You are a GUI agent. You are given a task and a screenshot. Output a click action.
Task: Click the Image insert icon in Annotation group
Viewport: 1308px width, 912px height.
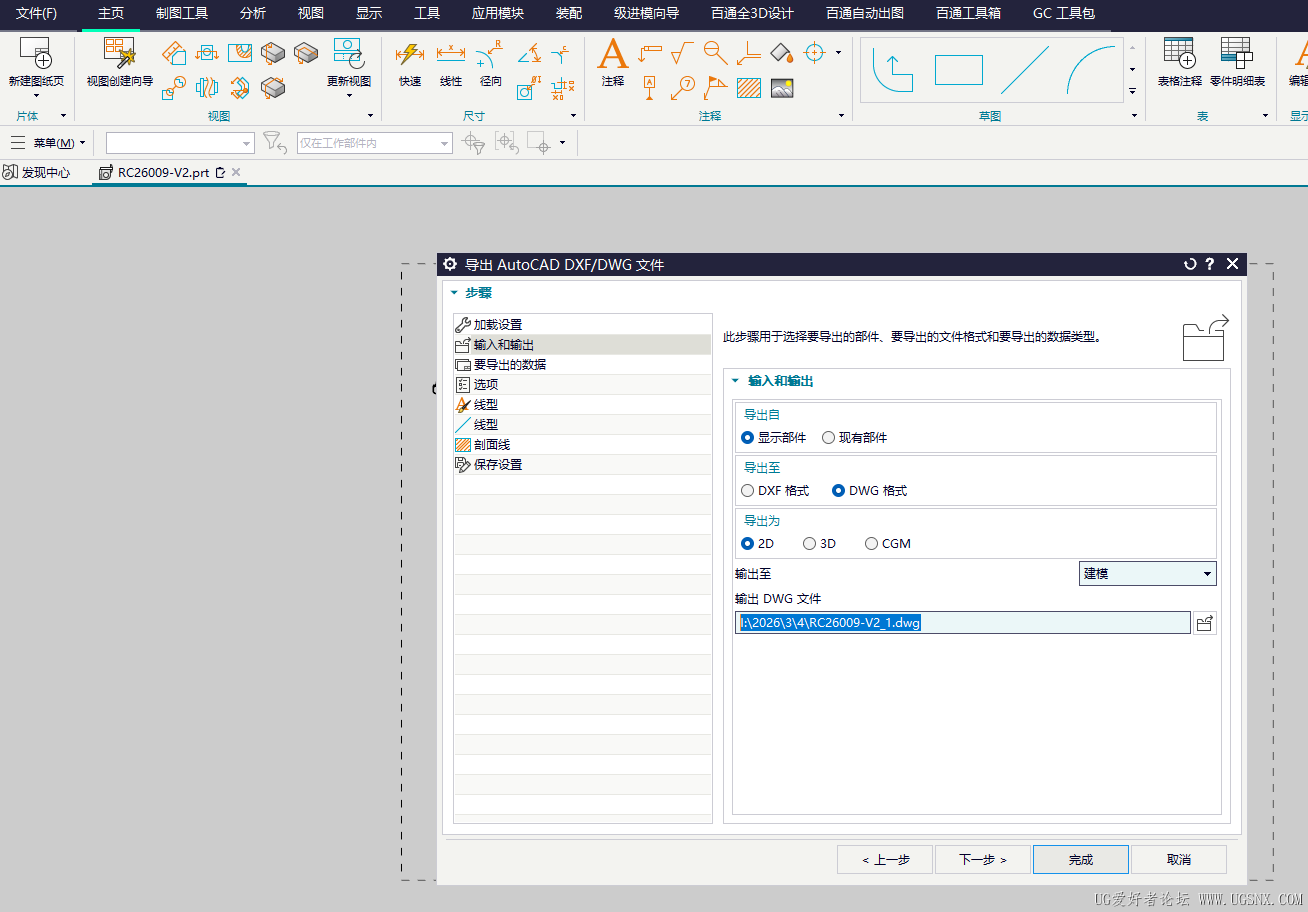[x=782, y=88]
